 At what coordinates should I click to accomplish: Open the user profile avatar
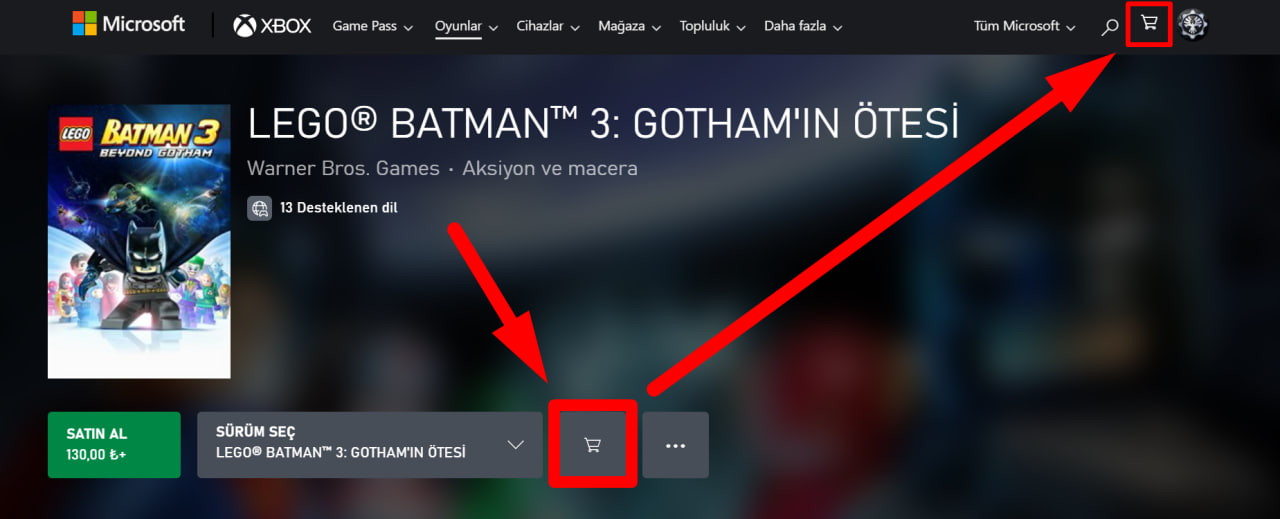pyautogui.click(x=1192, y=25)
